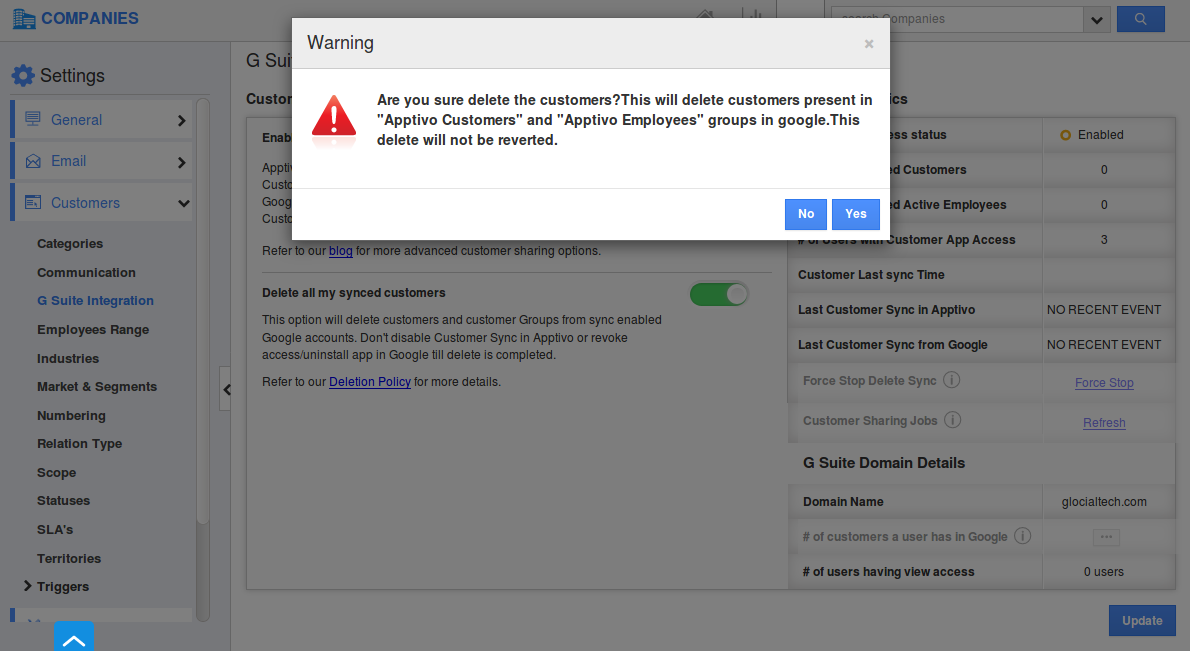The height and width of the screenshot is (651, 1190).
Task: Click No to cancel customer deletion
Action: [x=806, y=214]
